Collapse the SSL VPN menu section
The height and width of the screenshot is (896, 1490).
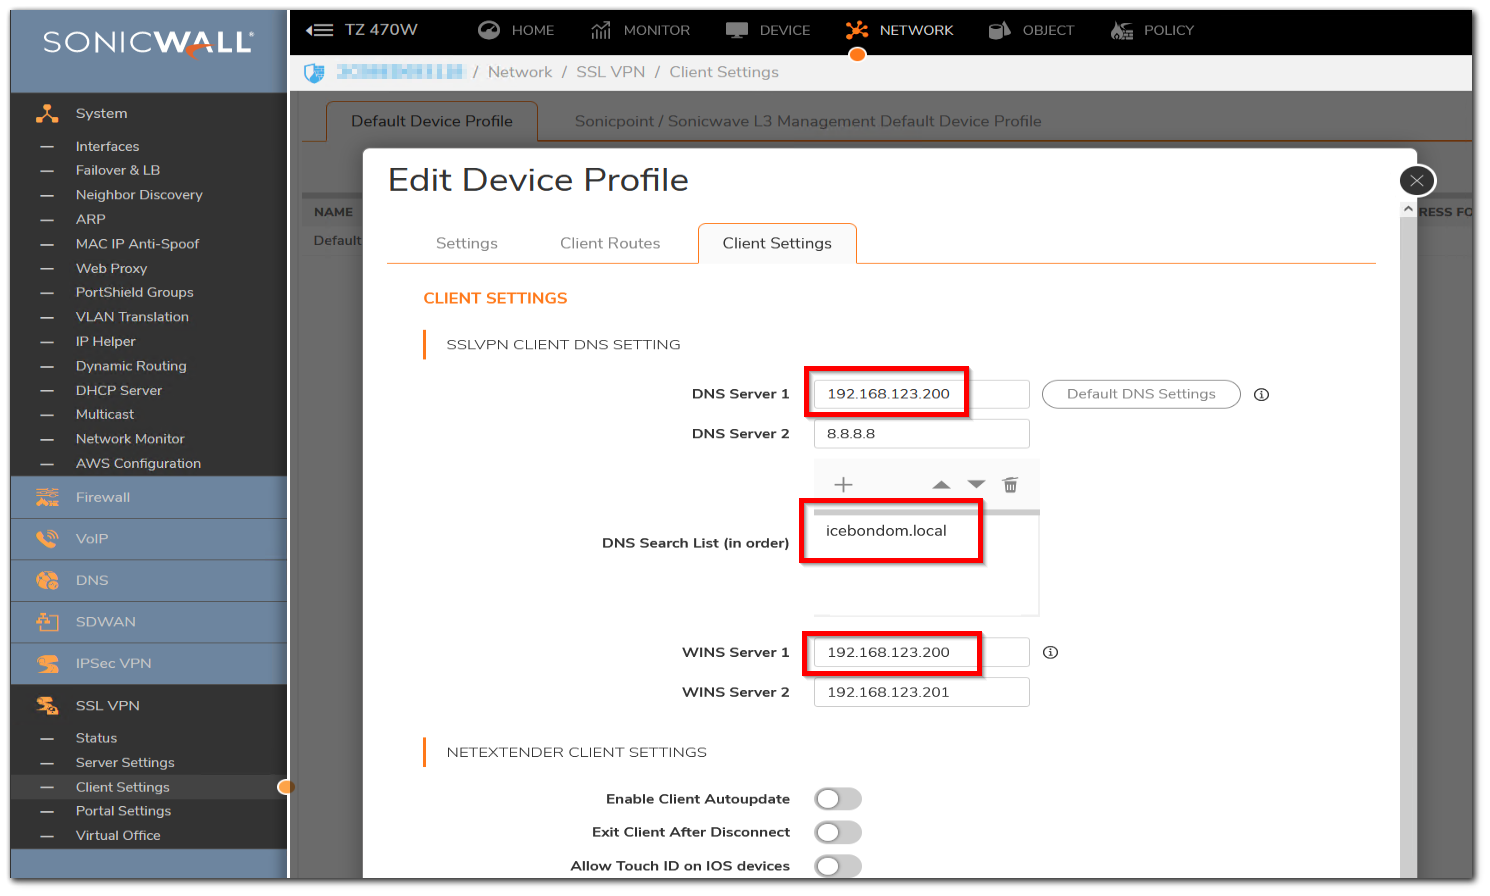(x=149, y=705)
